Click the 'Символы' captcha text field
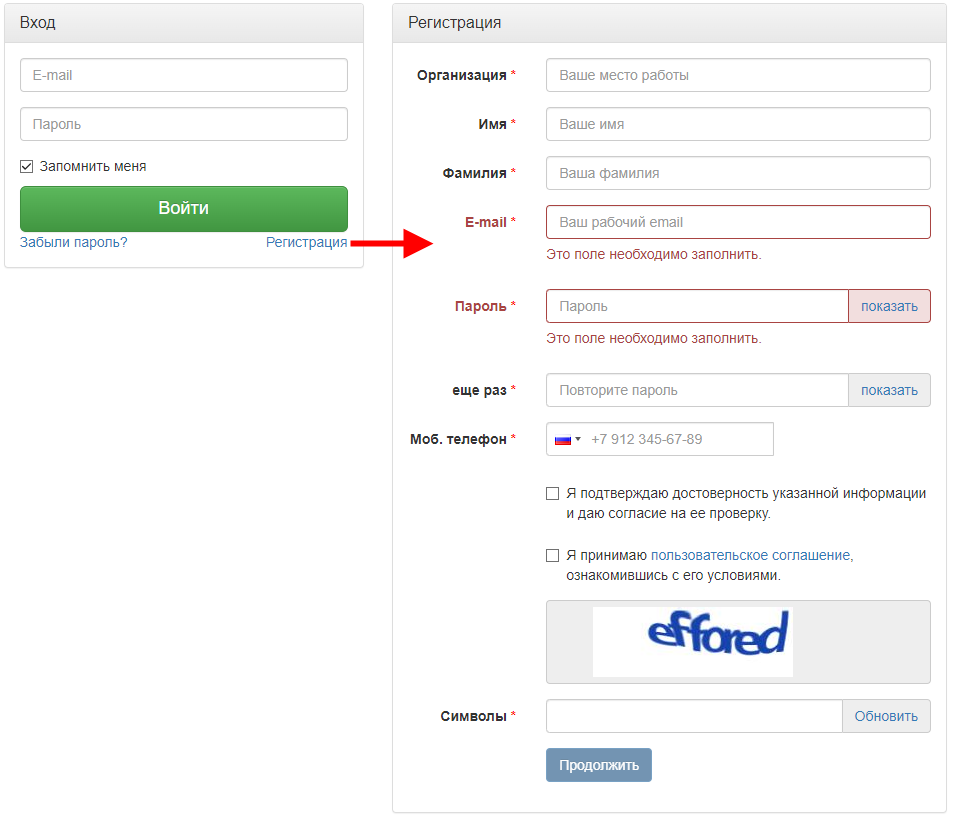Viewport: 954px width, 818px height. tap(694, 716)
